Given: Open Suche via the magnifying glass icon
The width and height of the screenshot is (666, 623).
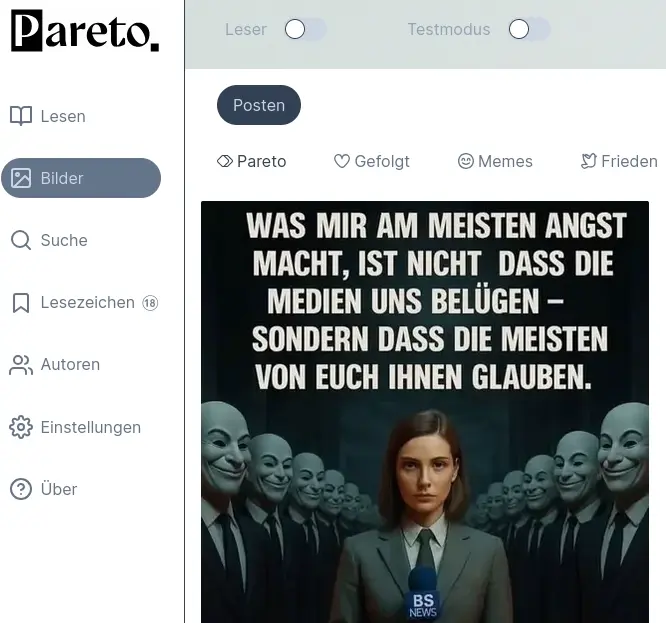Looking at the screenshot, I should coord(21,240).
